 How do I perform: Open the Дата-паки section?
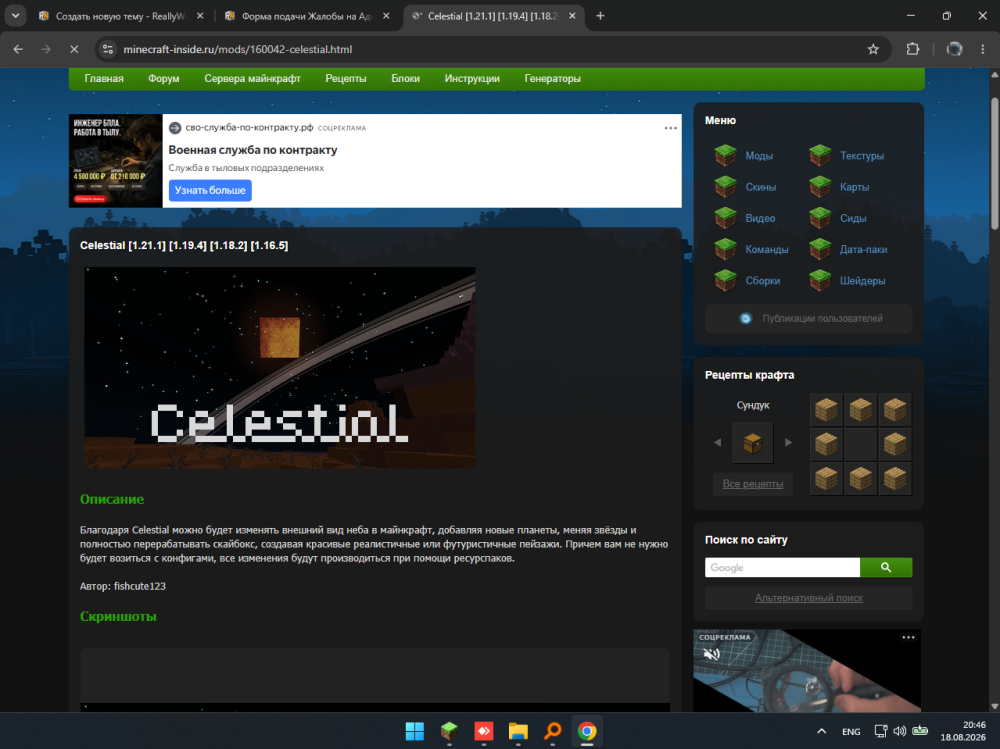848,249
